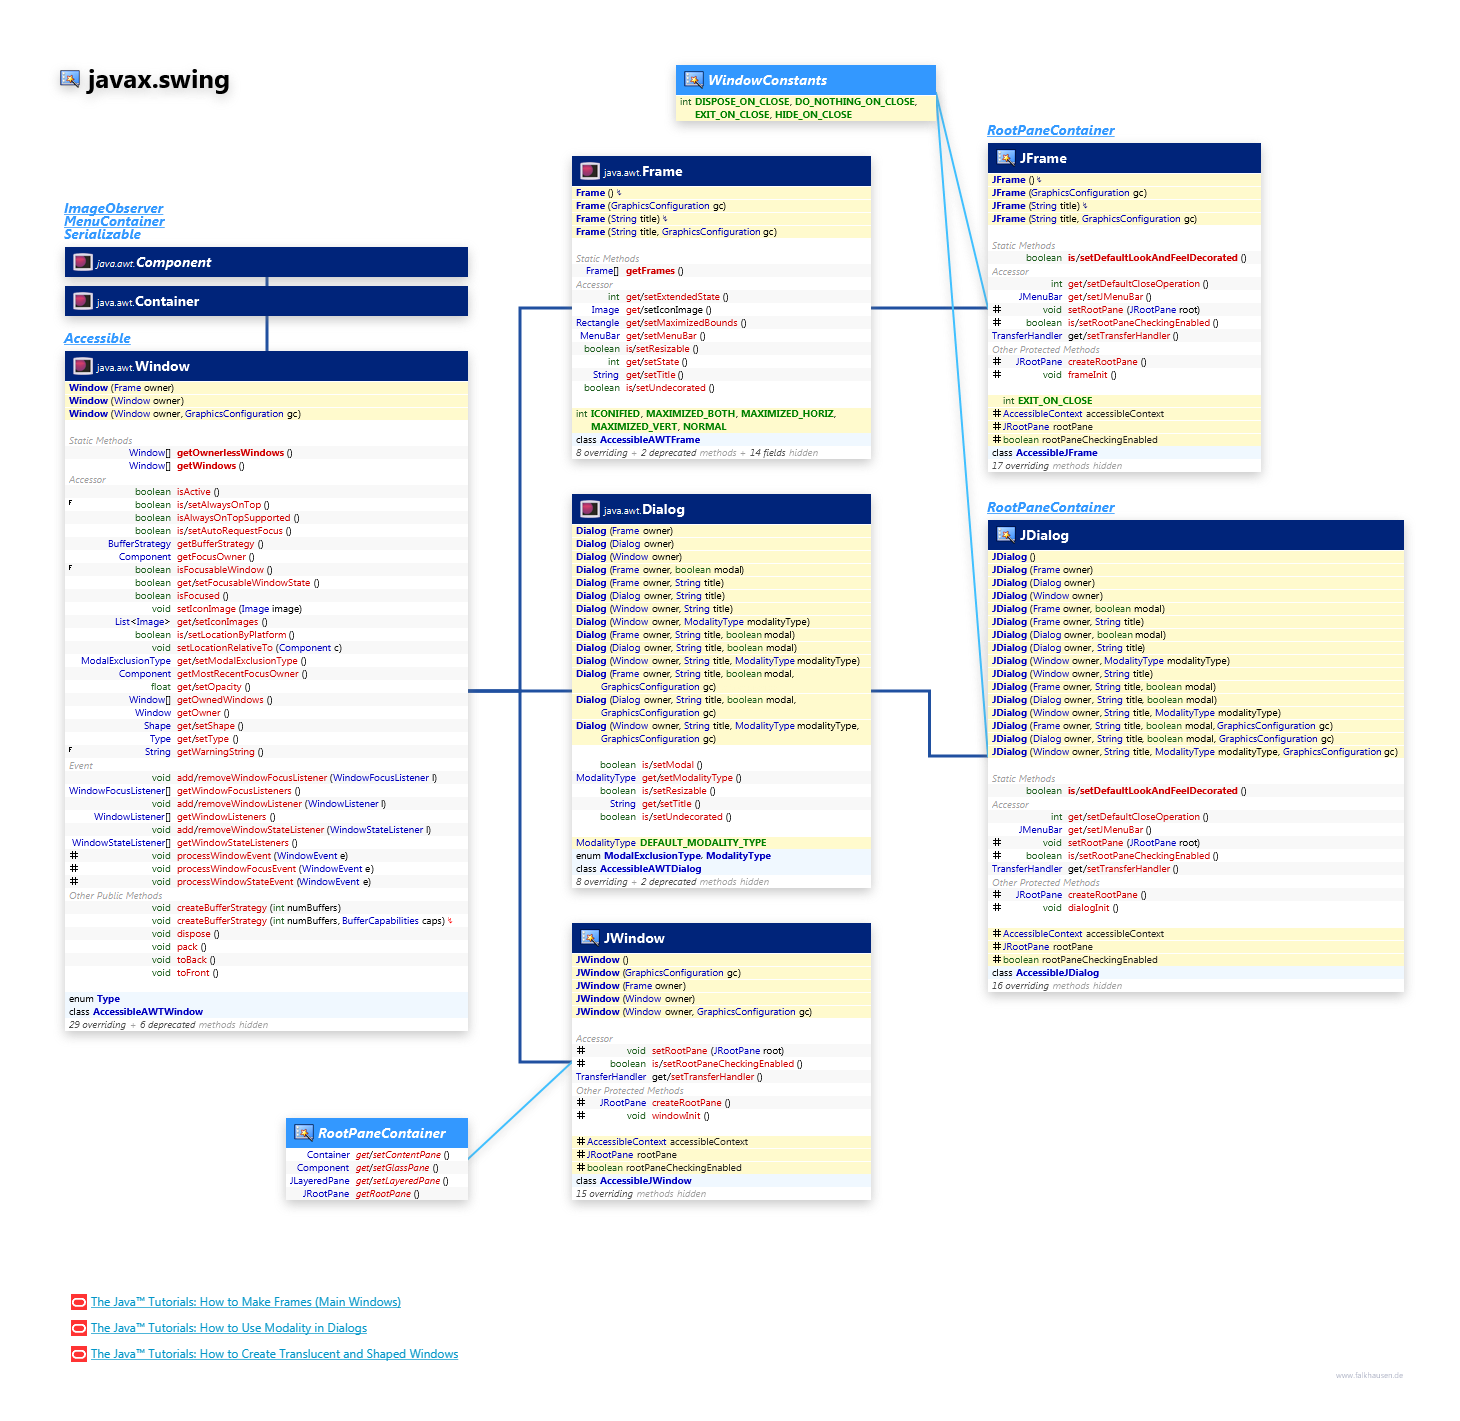Click get/setContentPane in RootPaneContainer
Image resolution: width=1460 pixels, height=1421 pixels.
(x=398, y=1155)
